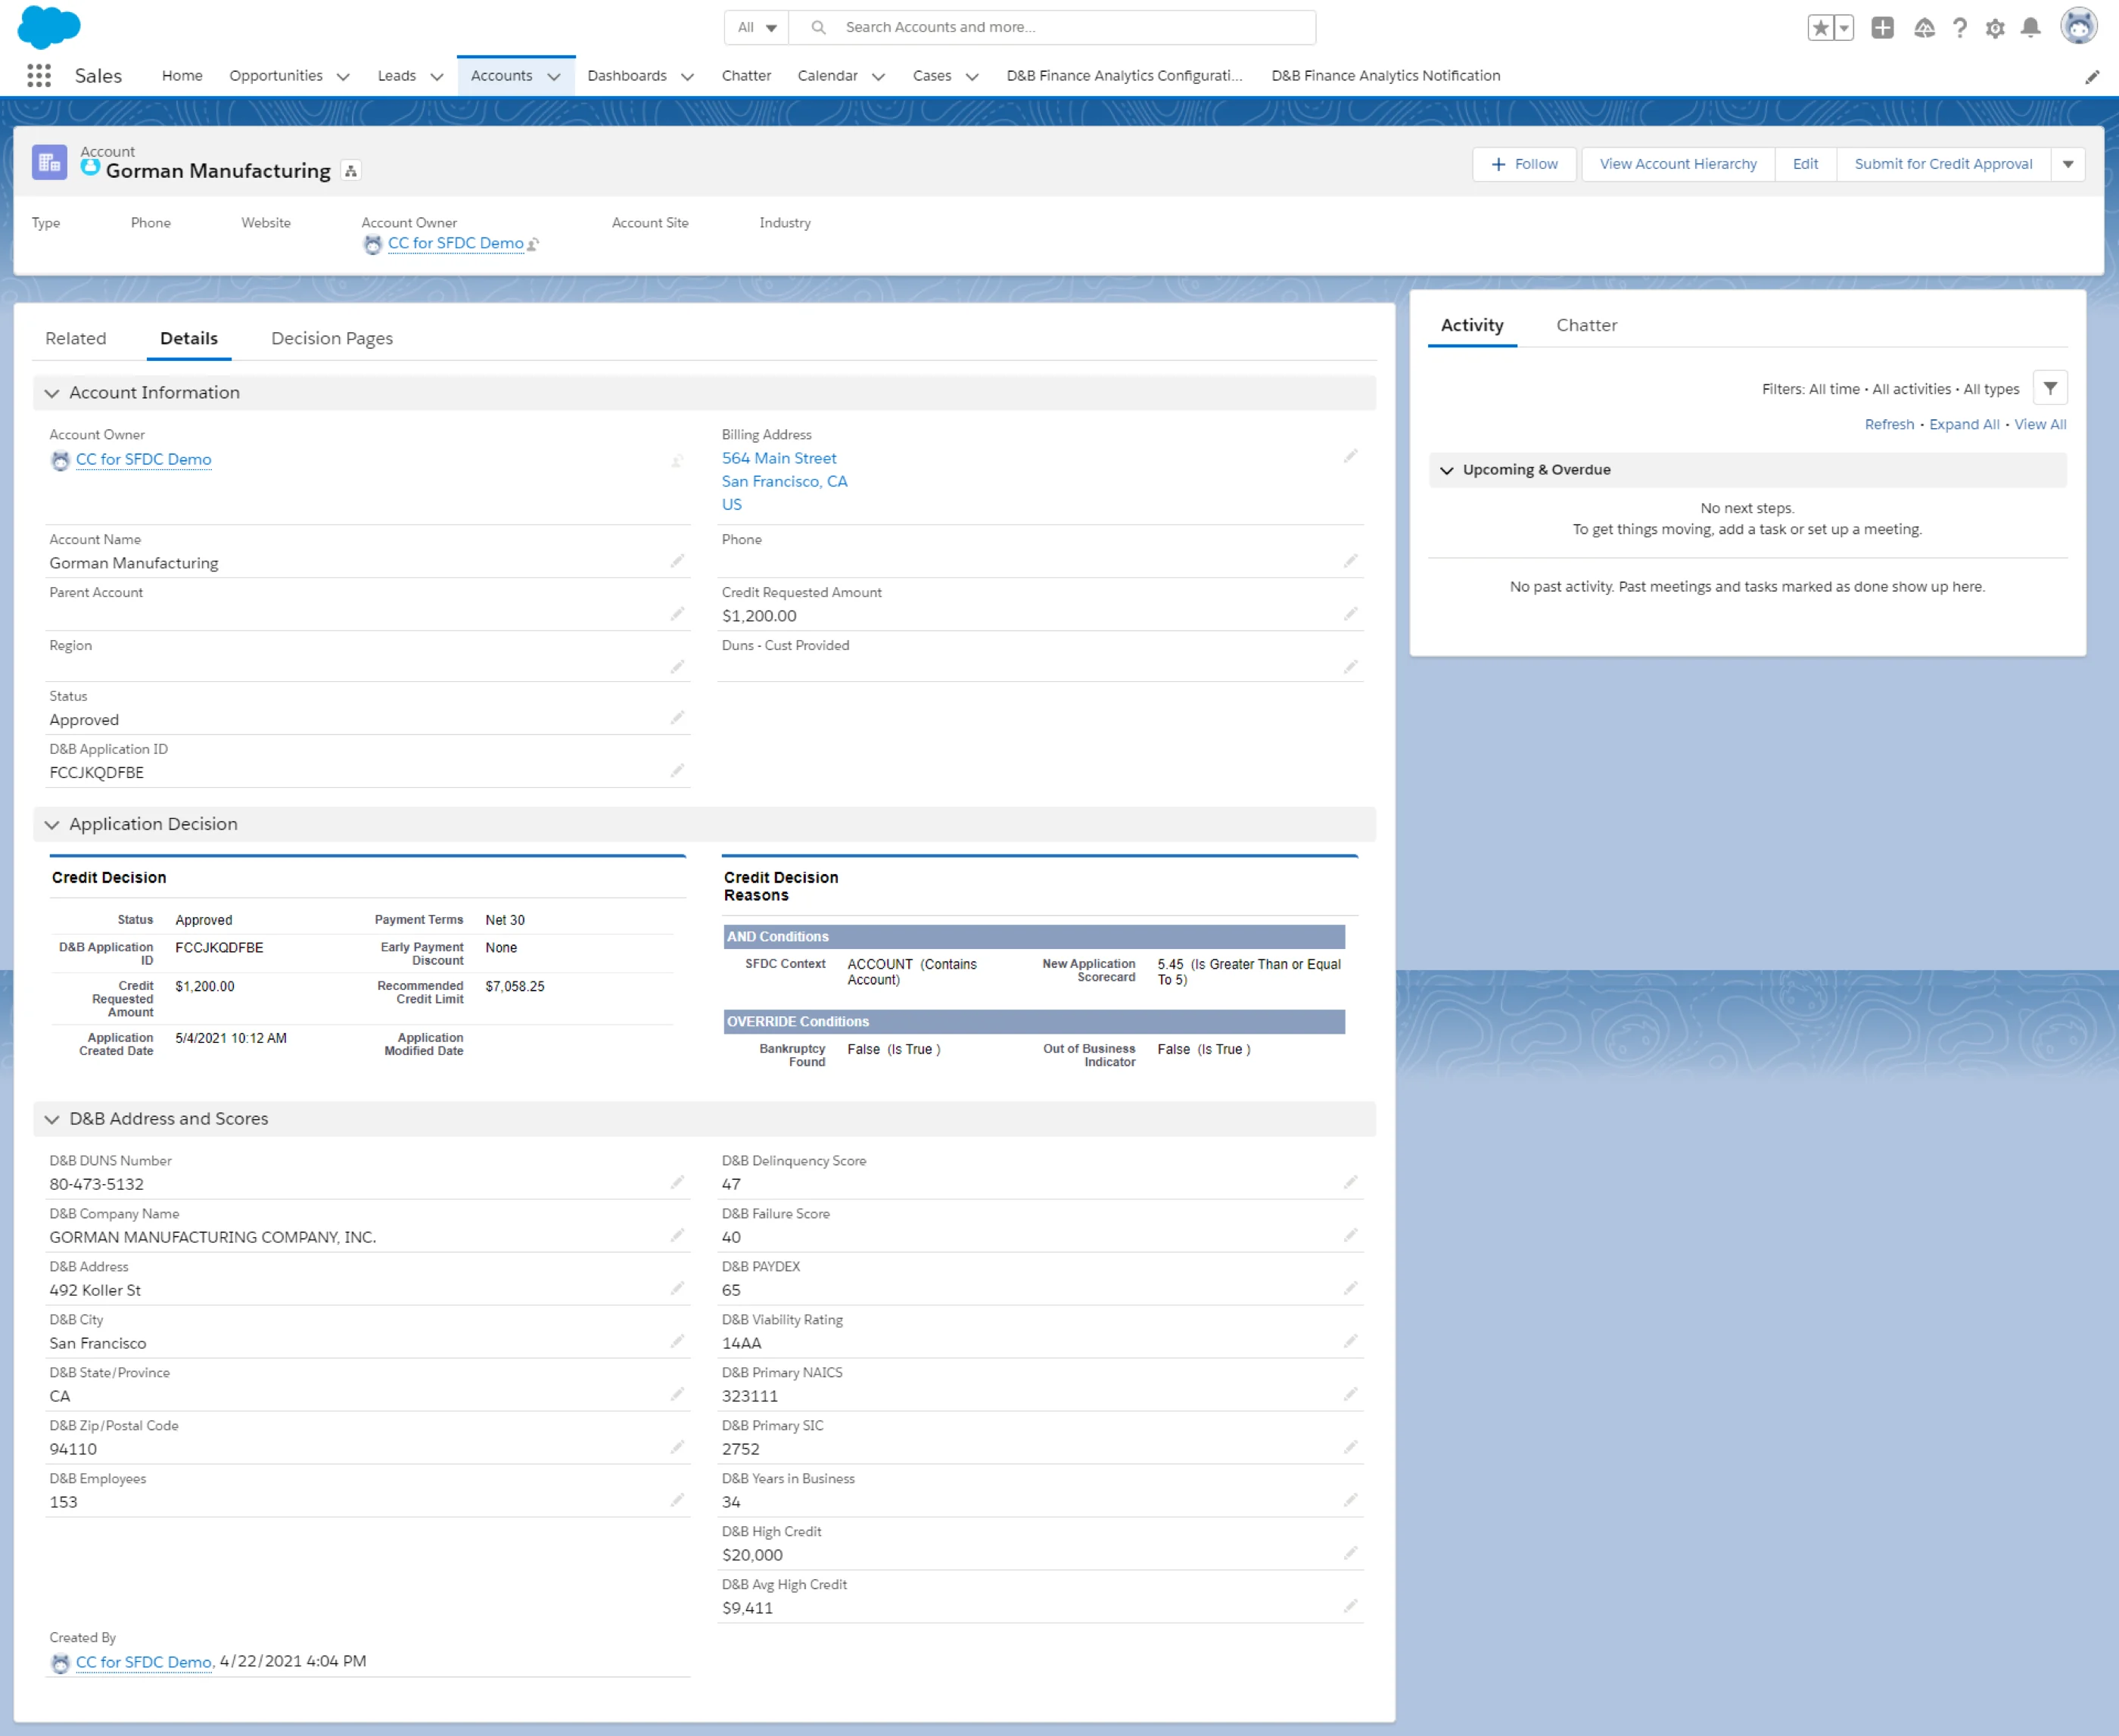The height and width of the screenshot is (1736, 2119).
Task: Open Global Actions plus icon
Action: coord(1883,28)
